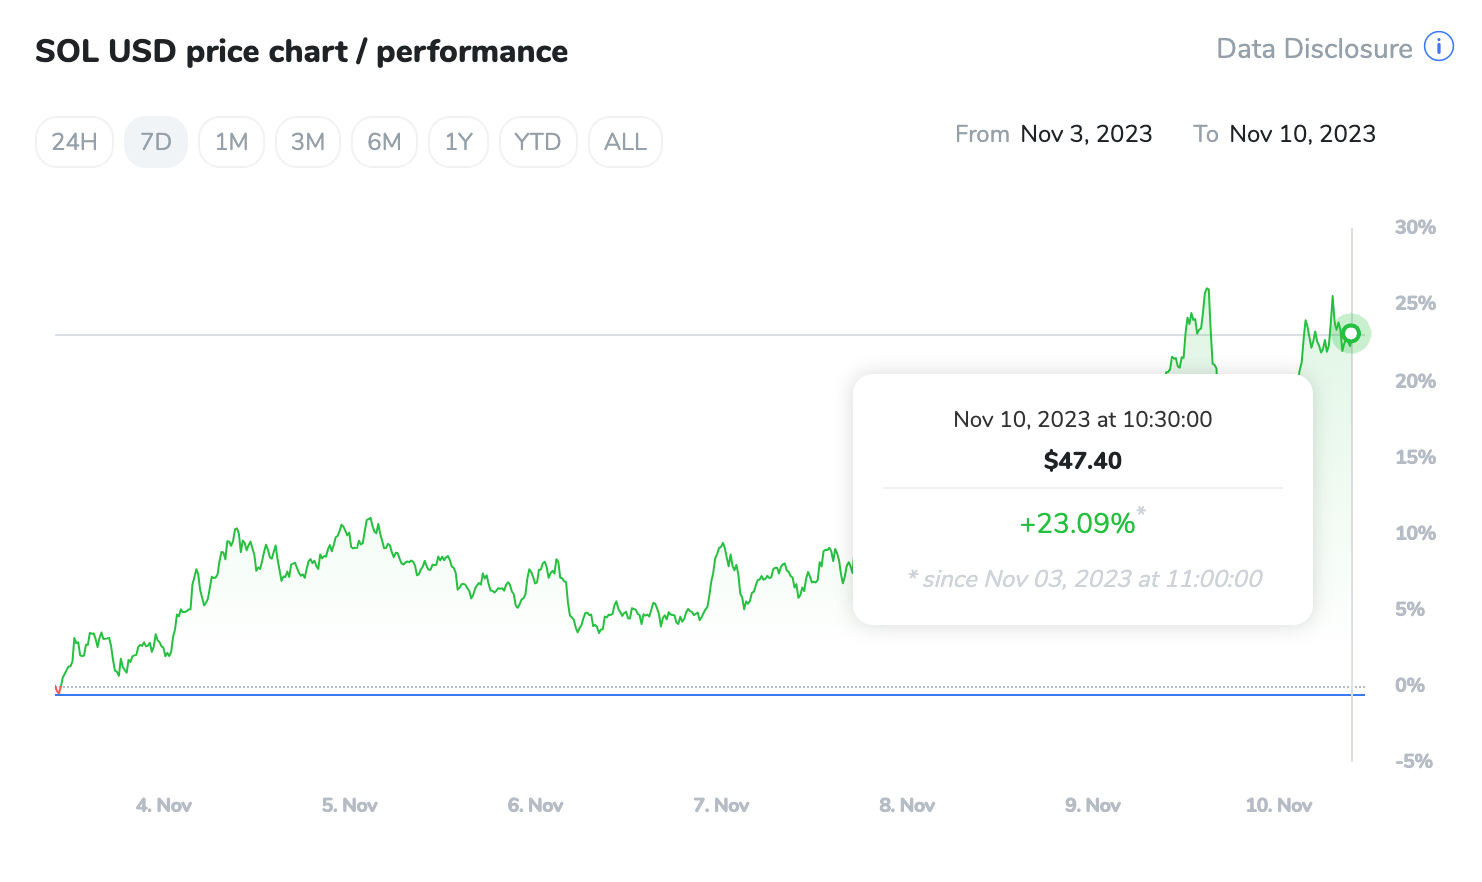Screen dimensions: 1482x882
Task: Click the green price marker dot
Action: point(1351,333)
